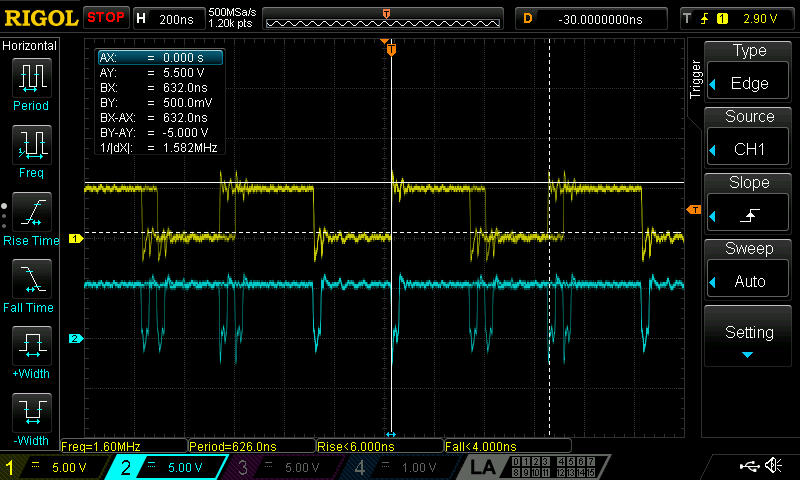Toggle channel 1 at 5.00 V

[x=54, y=467]
